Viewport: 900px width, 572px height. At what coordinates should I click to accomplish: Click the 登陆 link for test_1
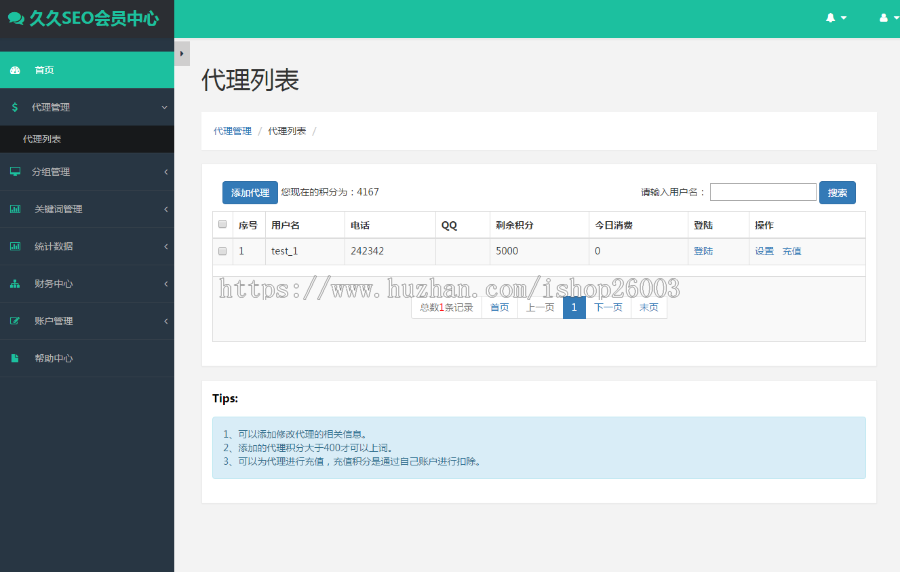point(703,251)
